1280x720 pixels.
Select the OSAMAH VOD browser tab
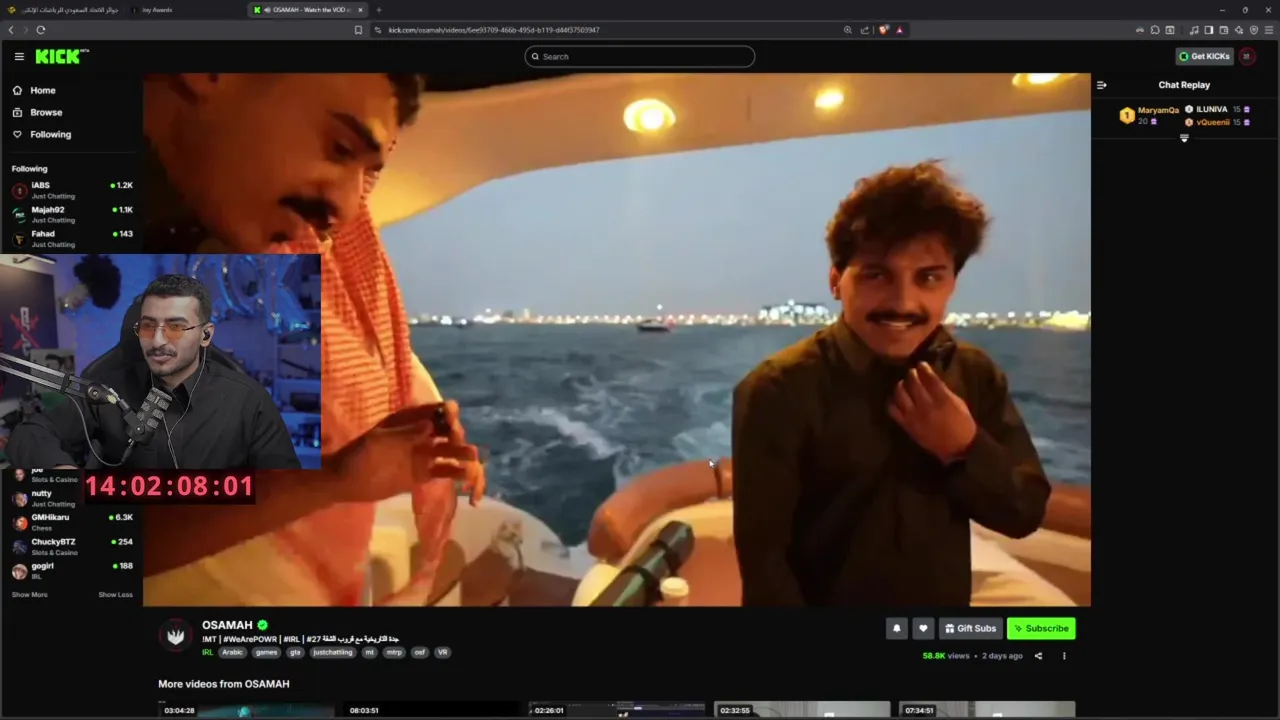click(308, 10)
